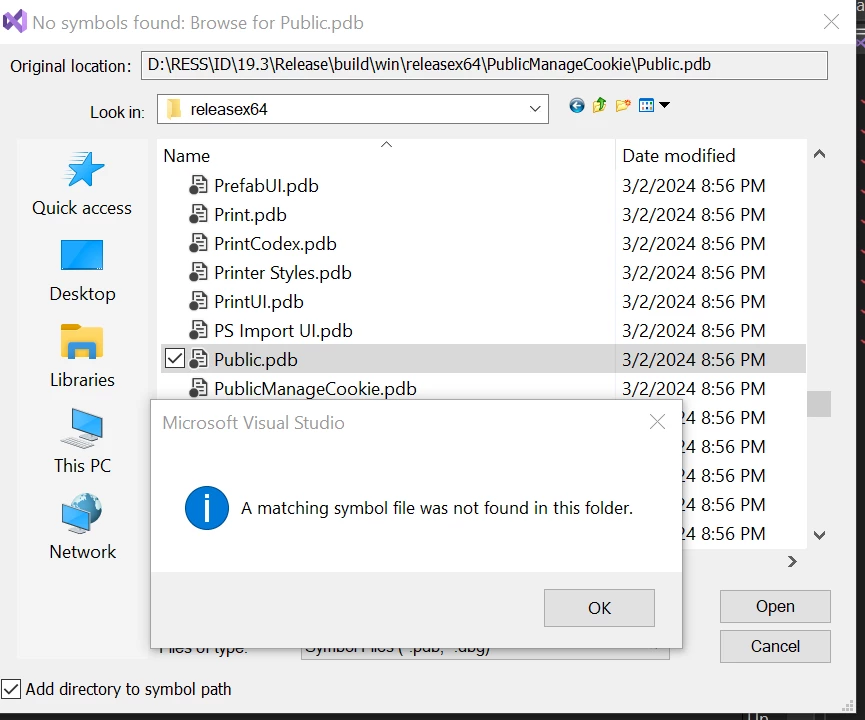Uncheck the Public.pdb selection checkbox
The height and width of the screenshot is (720, 865).
(x=174, y=359)
